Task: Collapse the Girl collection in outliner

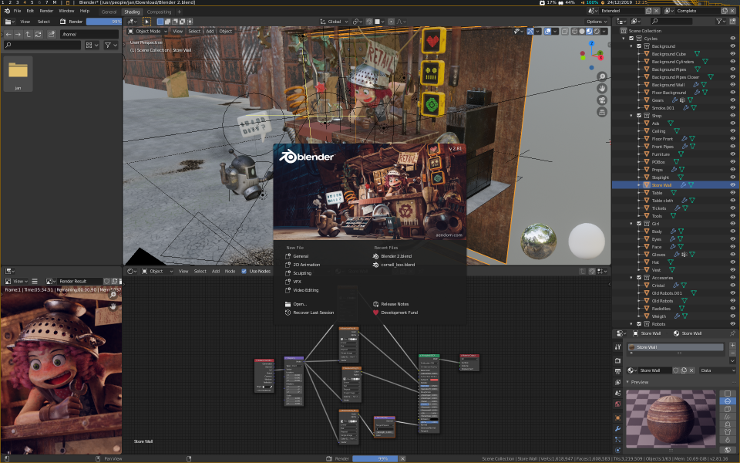Action: point(631,224)
